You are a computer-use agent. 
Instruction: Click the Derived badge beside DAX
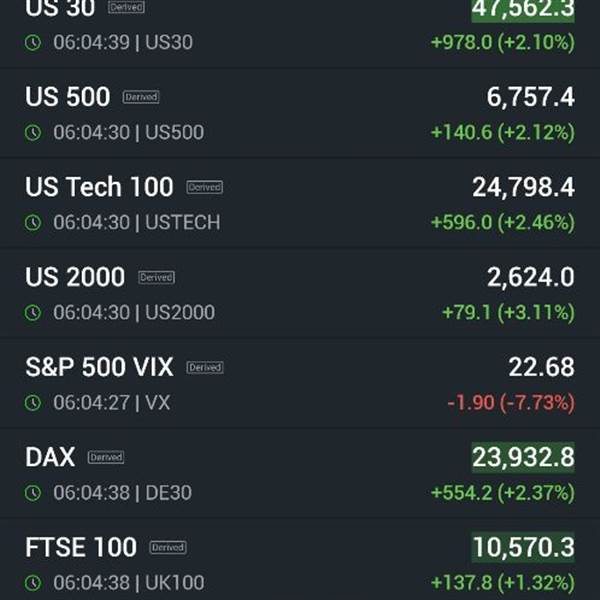[x=106, y=457]
